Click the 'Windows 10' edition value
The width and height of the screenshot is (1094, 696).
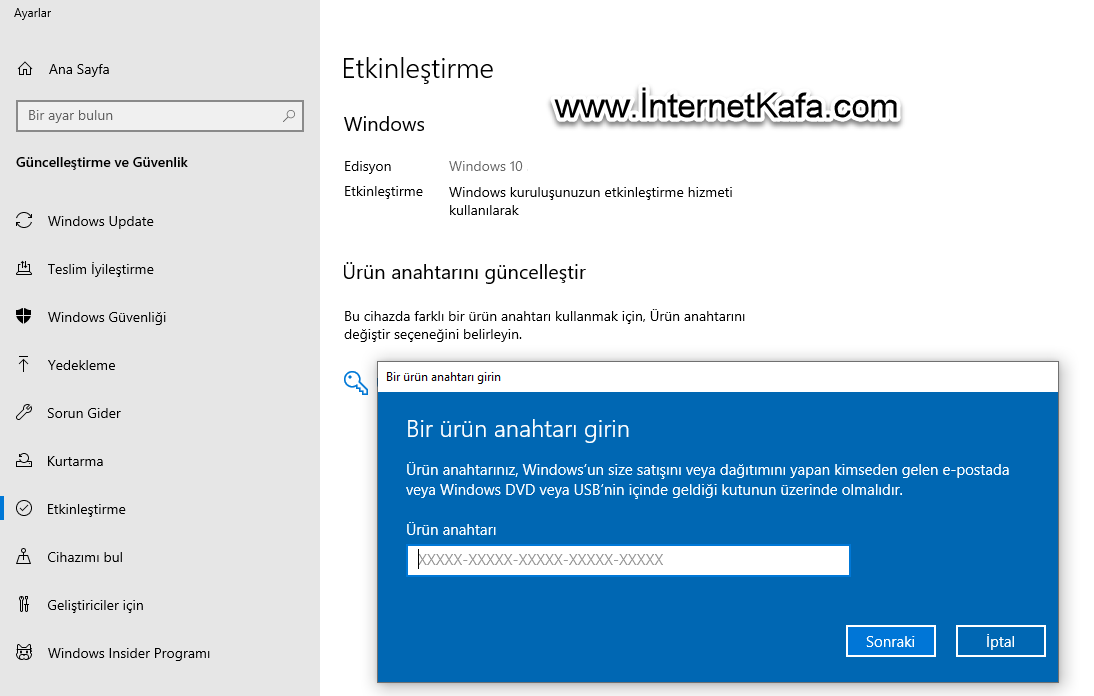click(x=486, y=166)
